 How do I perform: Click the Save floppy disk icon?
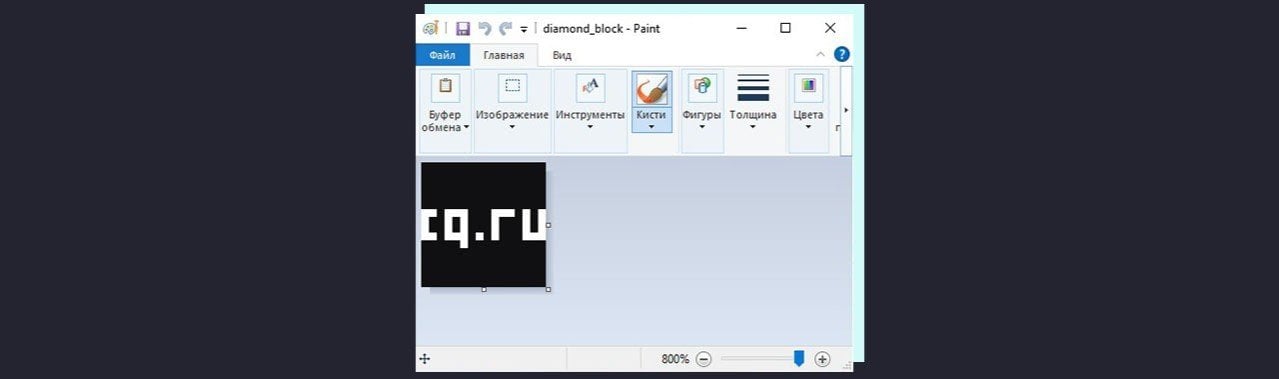point(462,28)
